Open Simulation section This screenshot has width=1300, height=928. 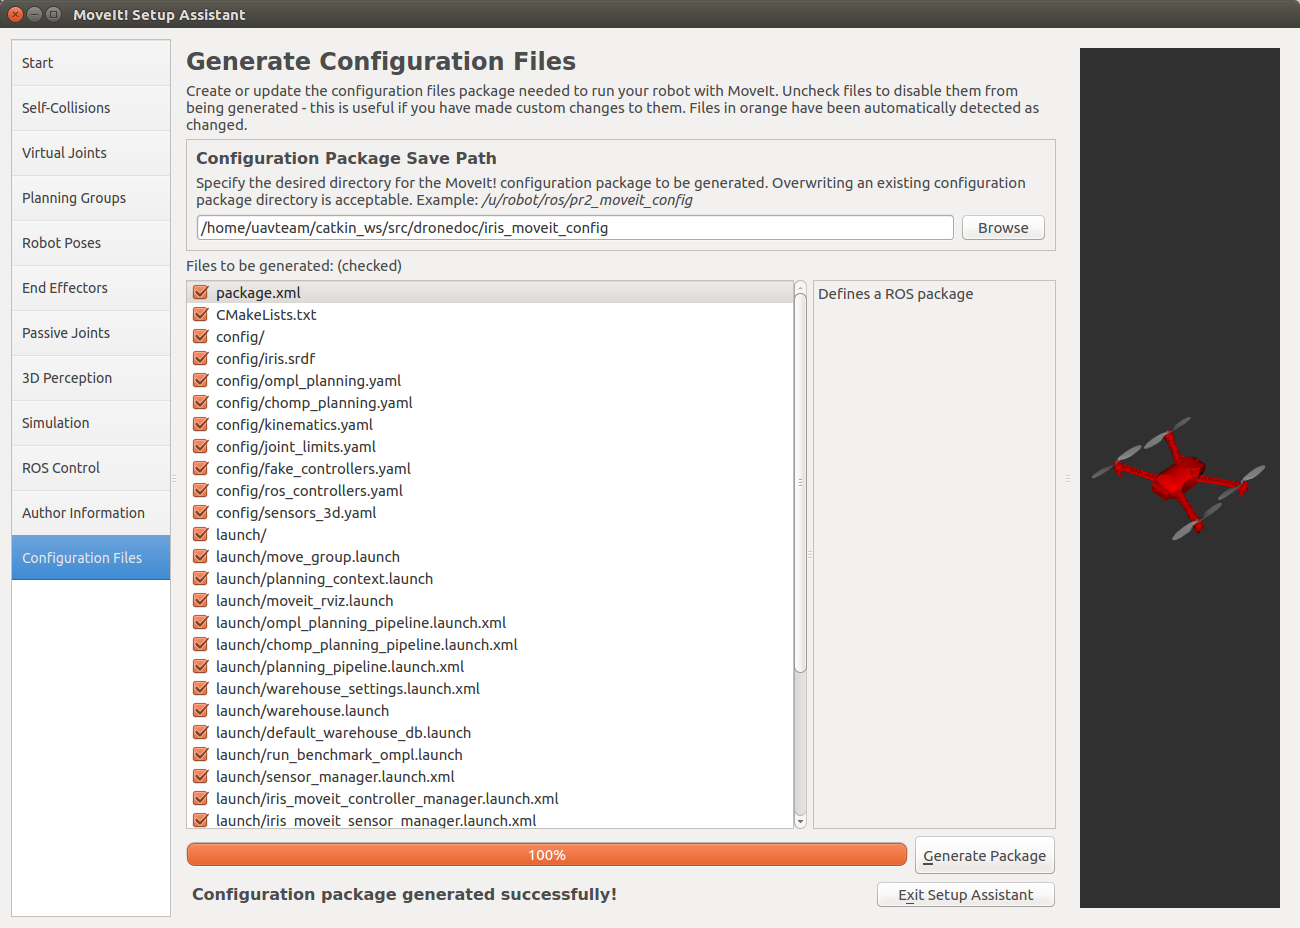(91, 423)
